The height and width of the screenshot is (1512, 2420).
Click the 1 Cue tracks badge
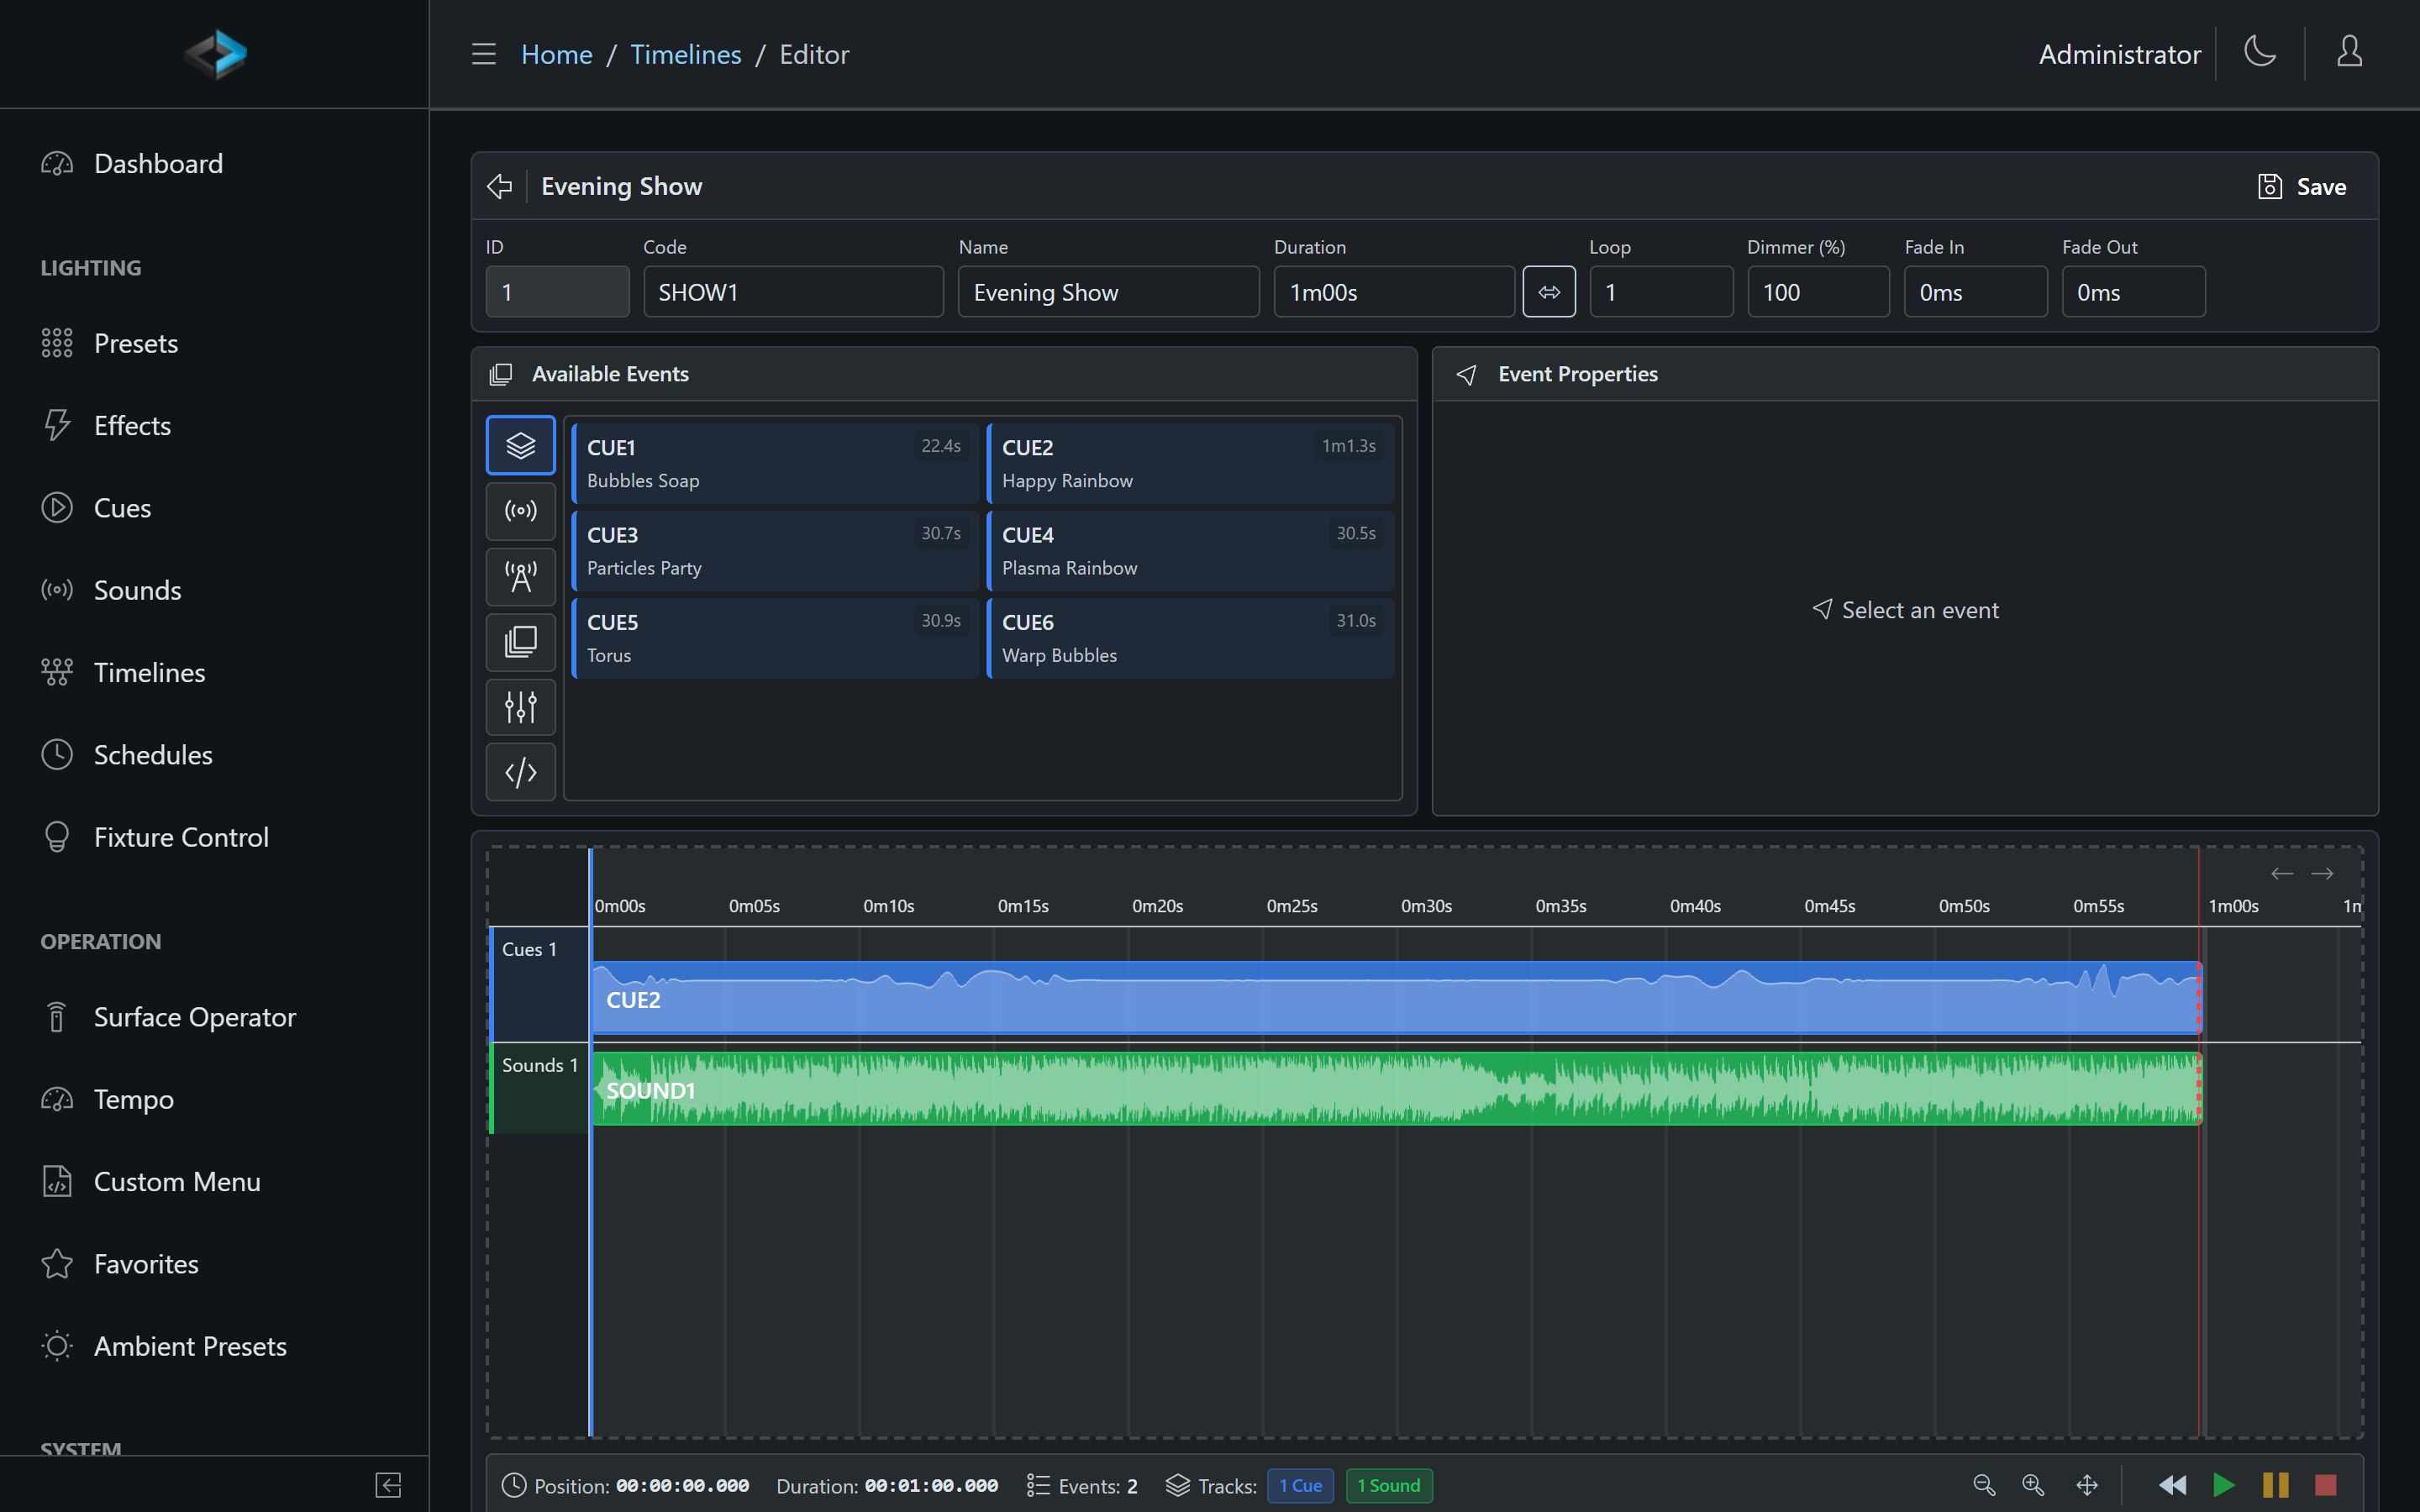1300,1485
